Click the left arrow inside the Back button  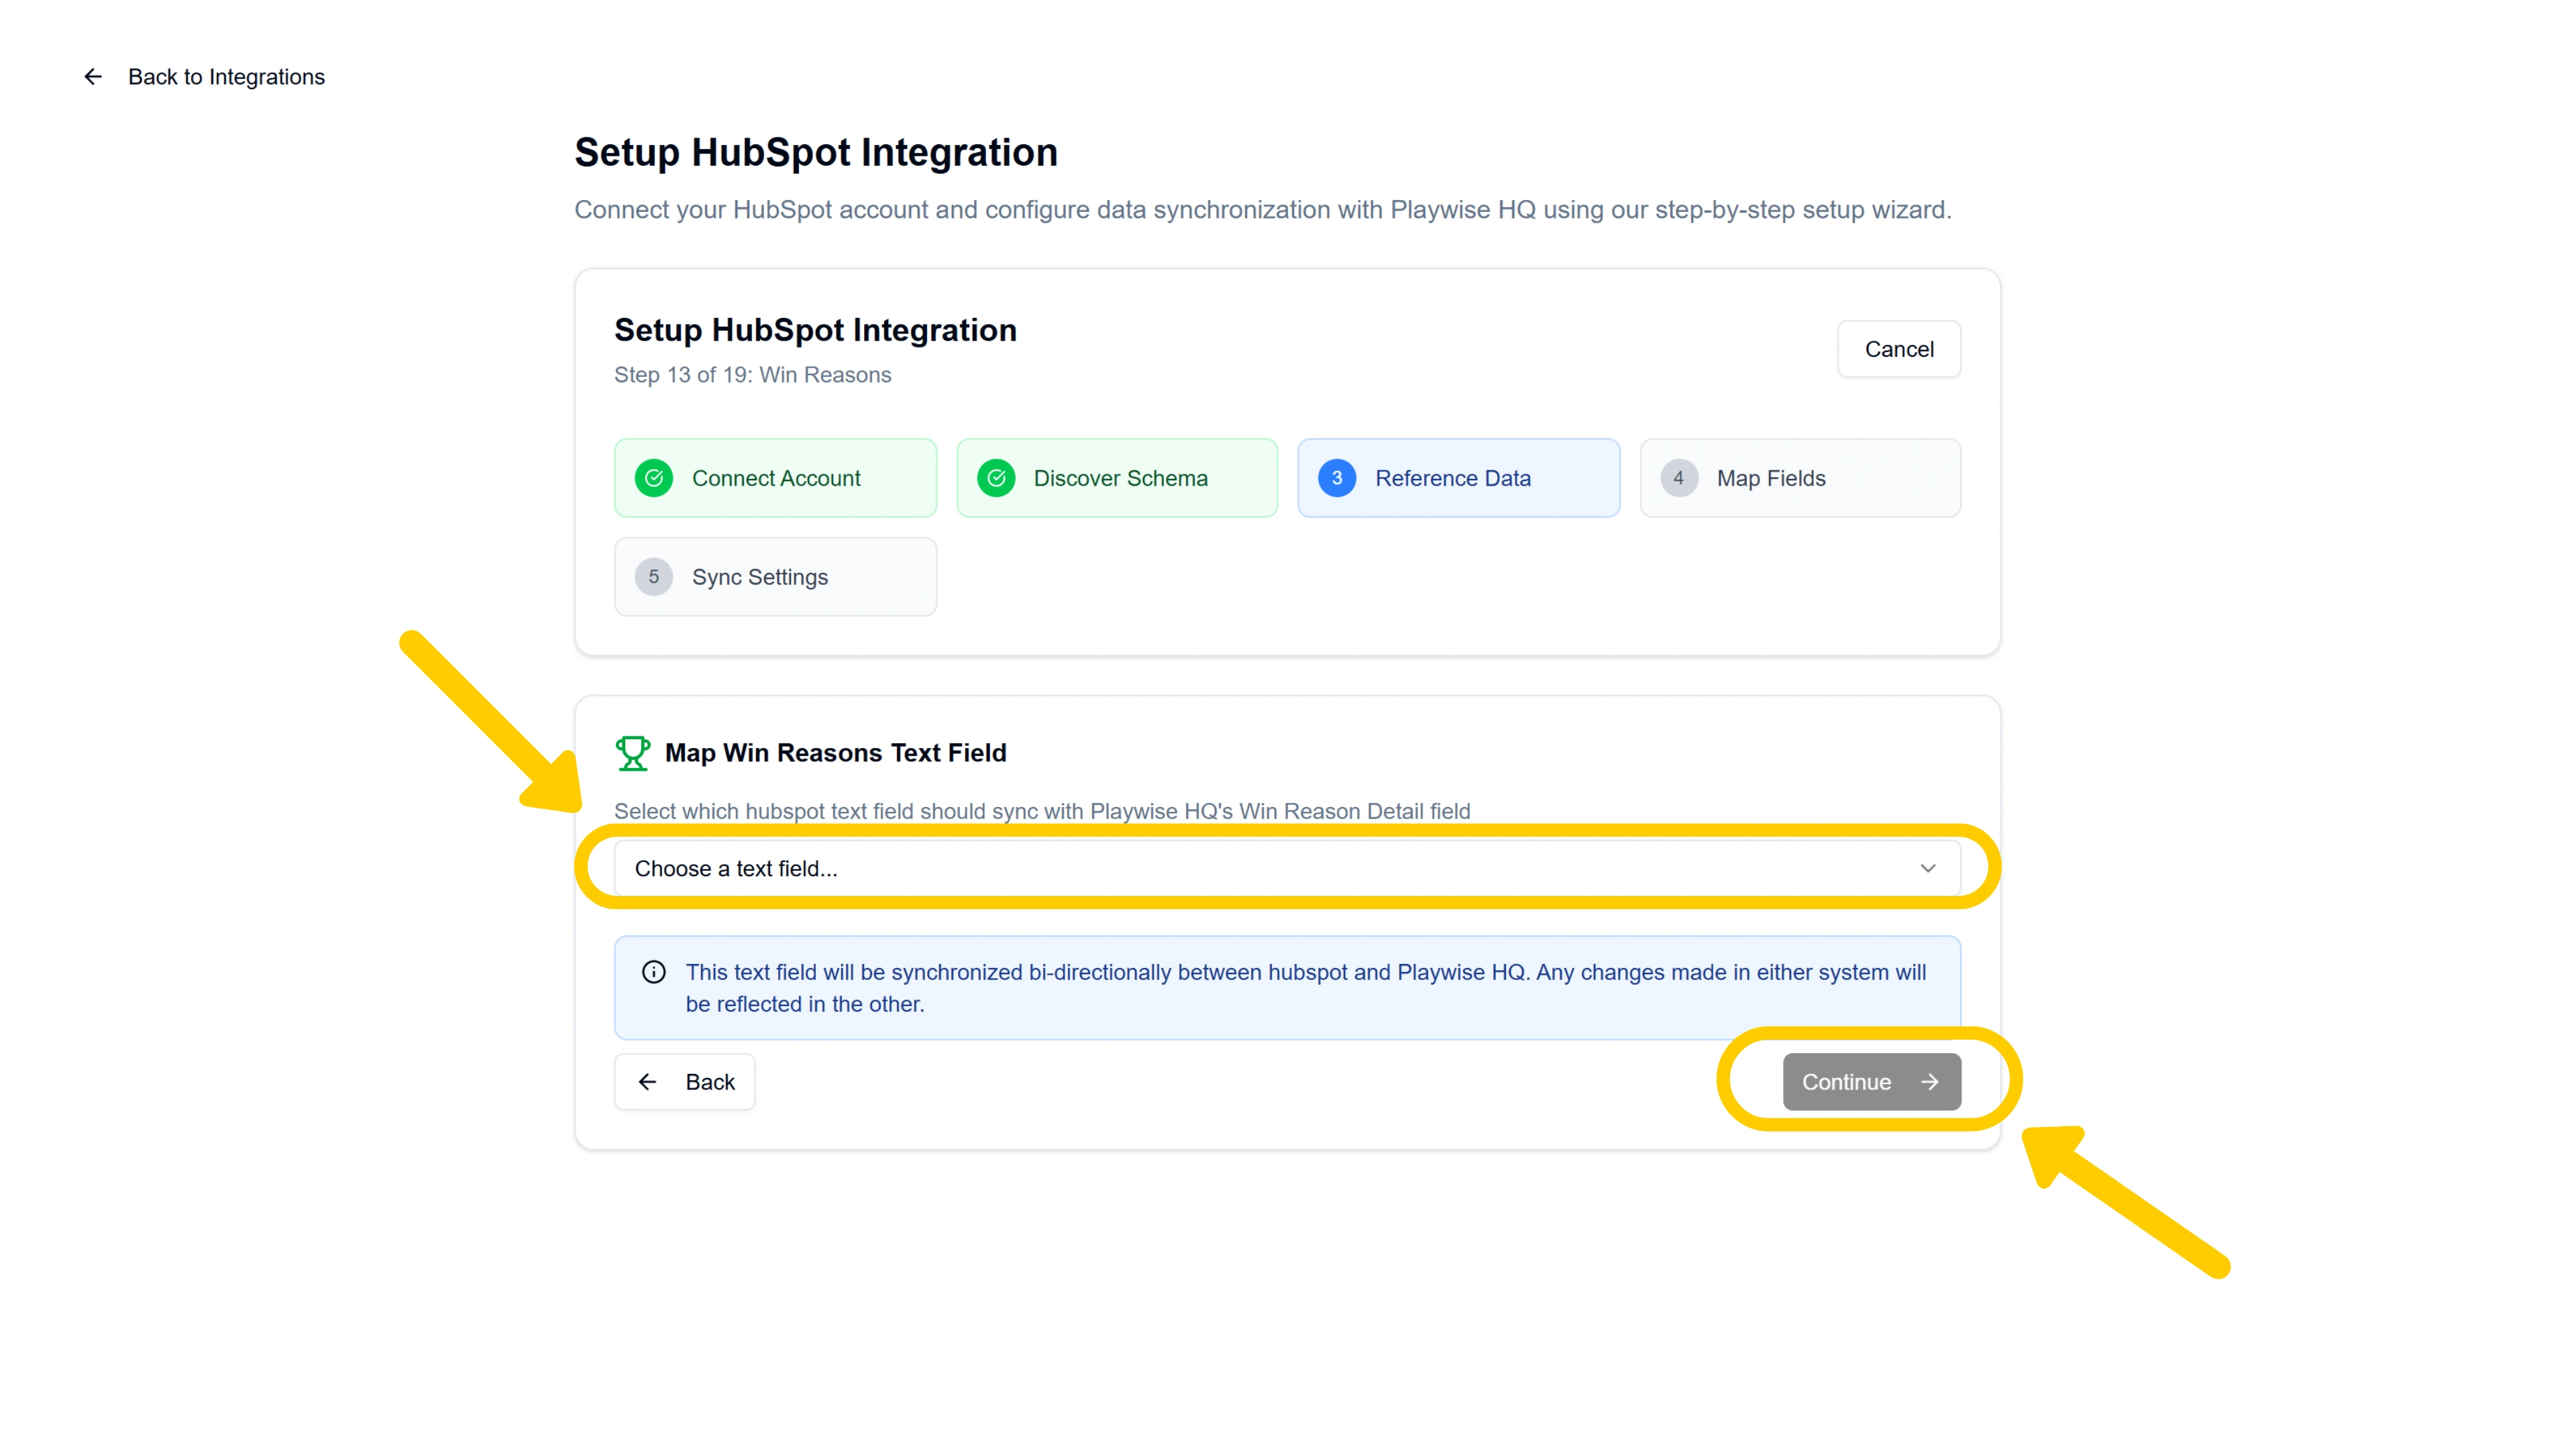pos(647,1081)
